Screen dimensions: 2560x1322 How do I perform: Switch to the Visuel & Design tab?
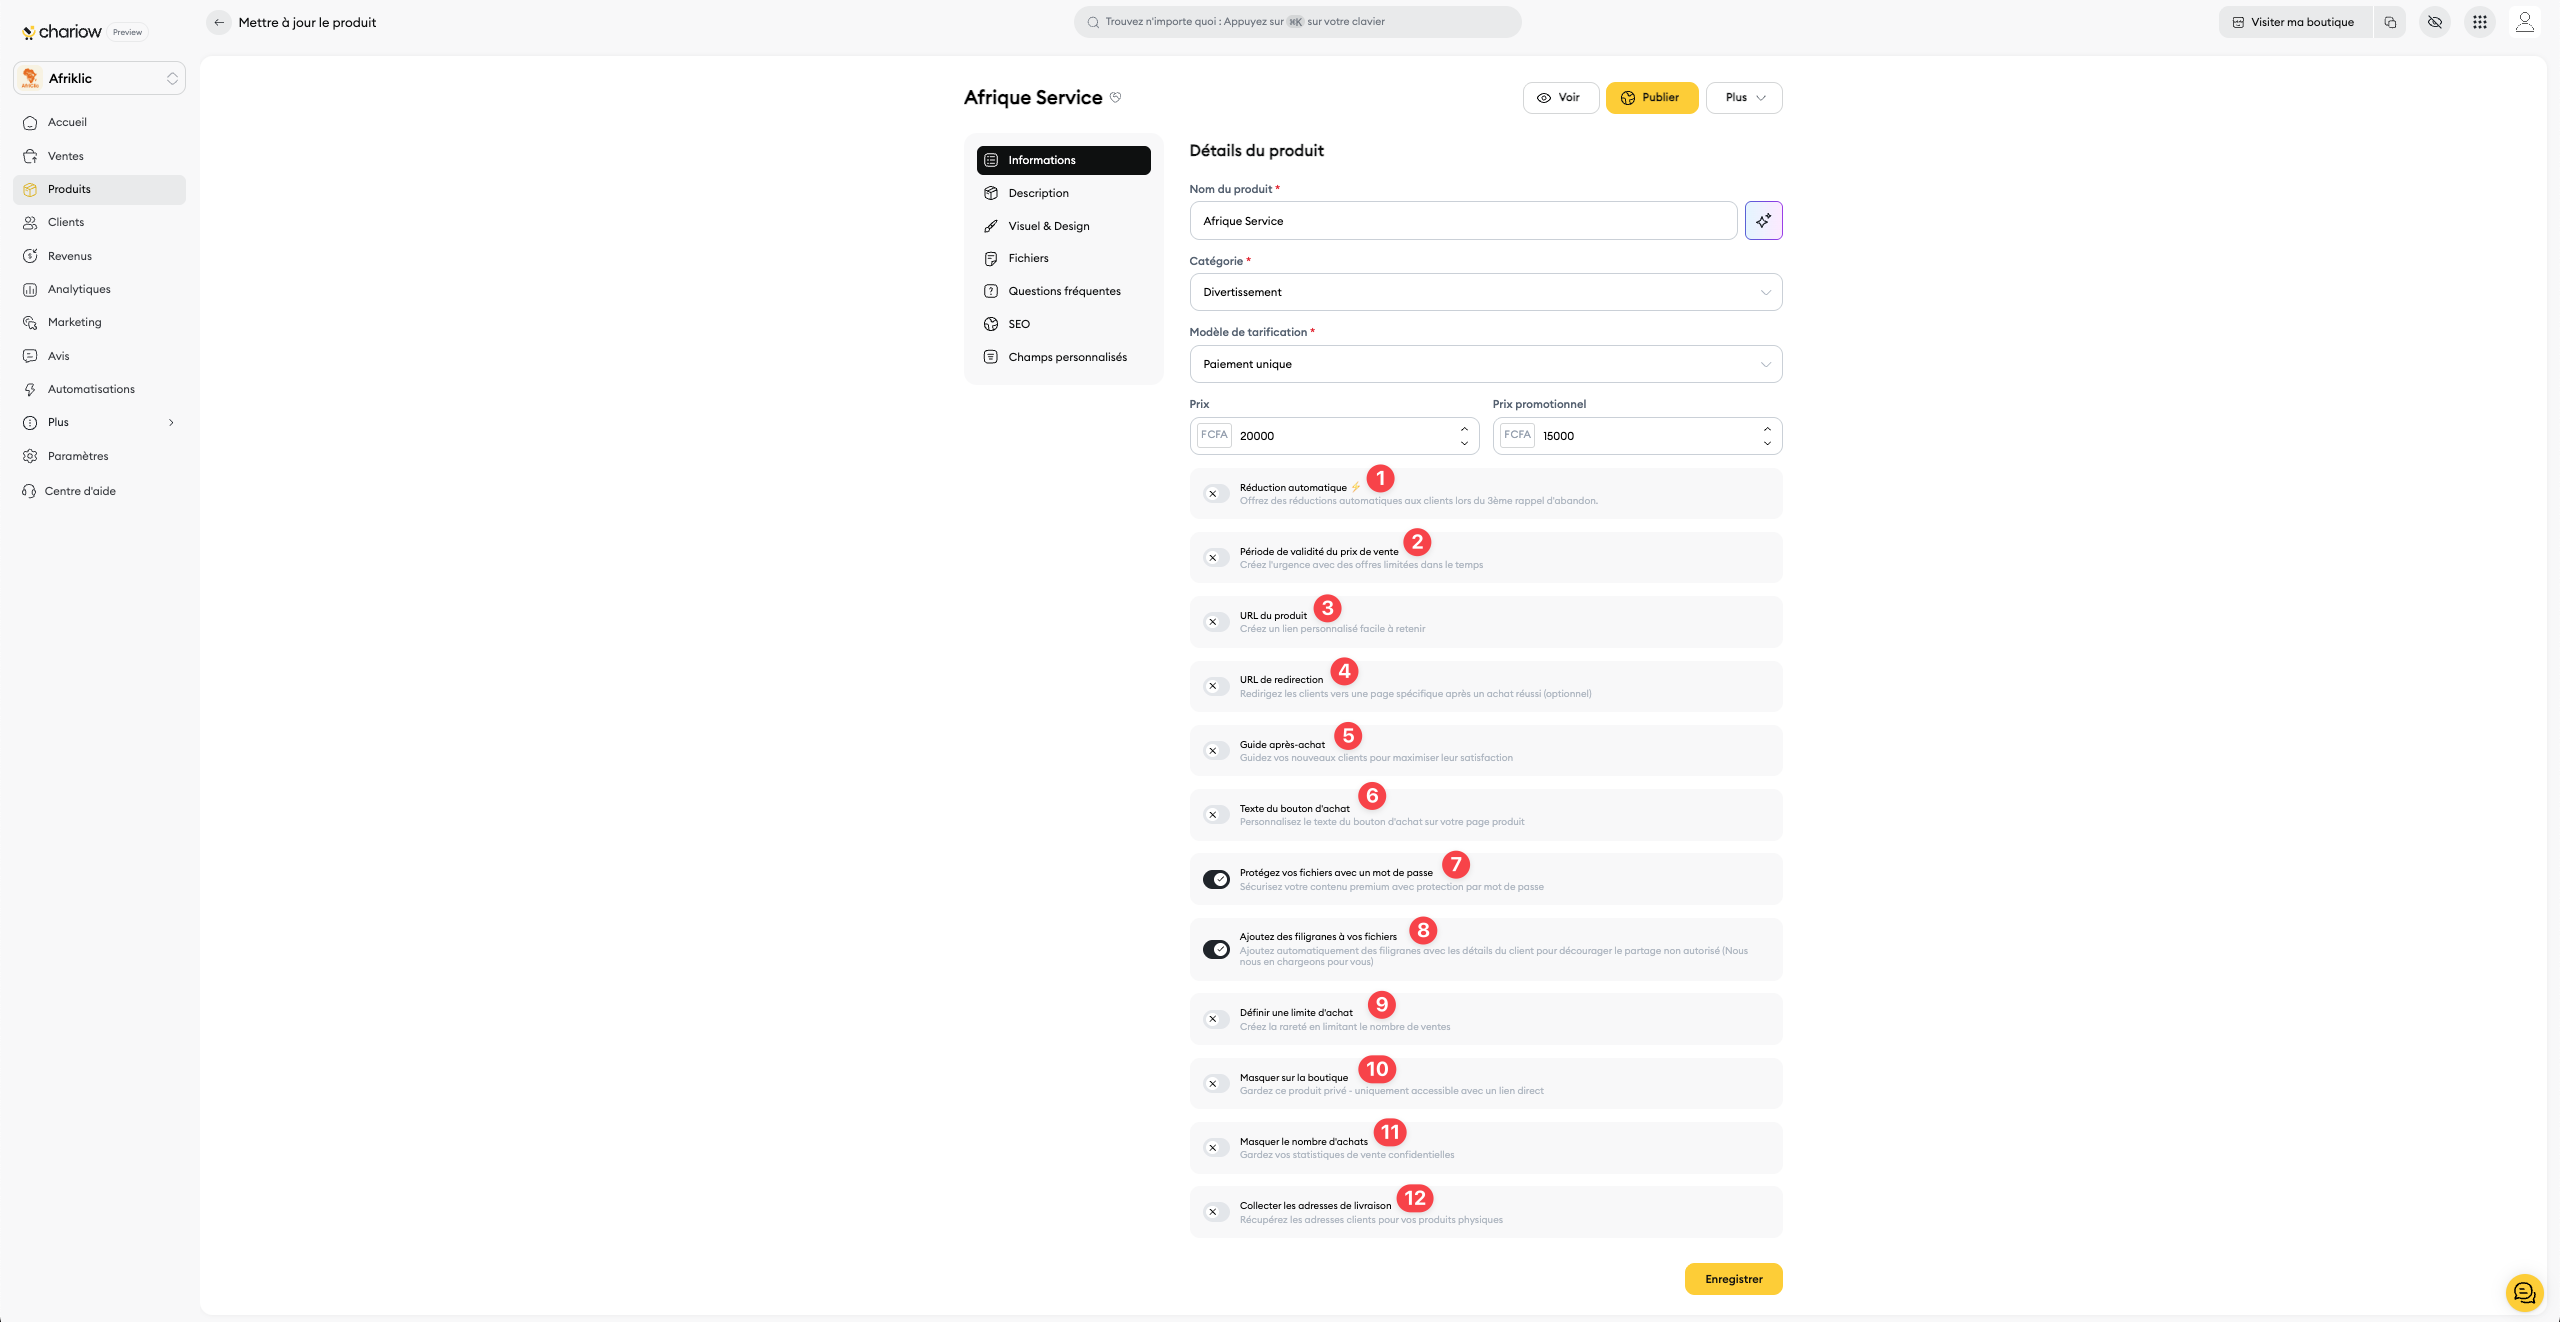pos(1048,226)
